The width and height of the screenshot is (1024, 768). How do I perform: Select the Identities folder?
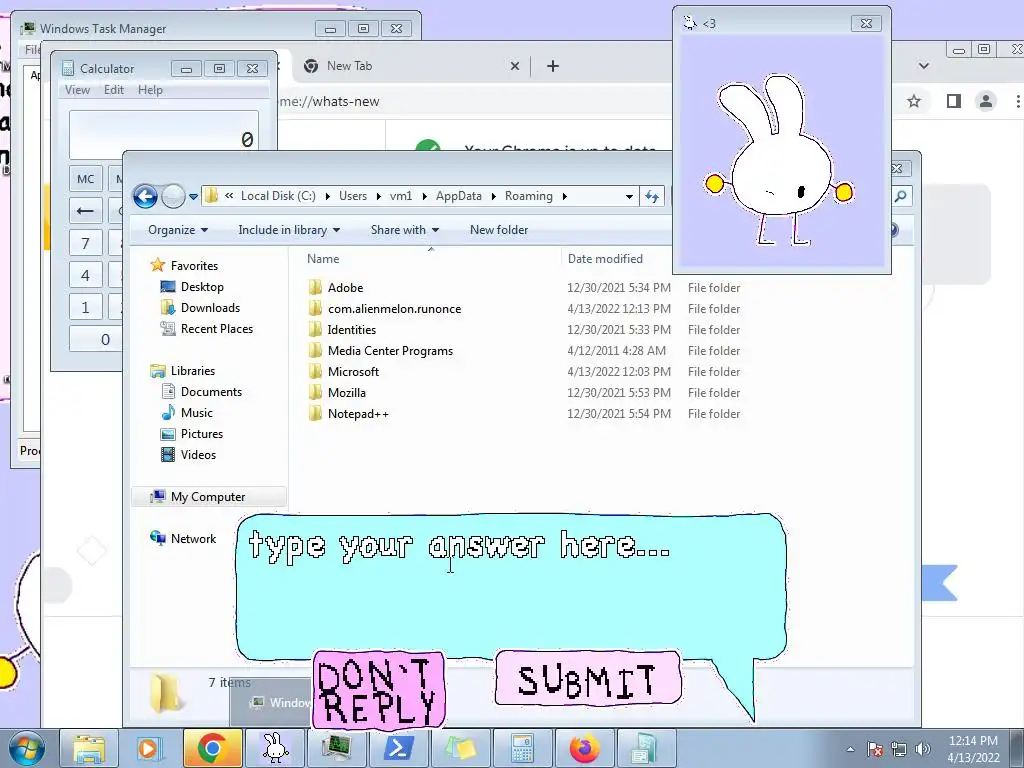tap(342, 330)
